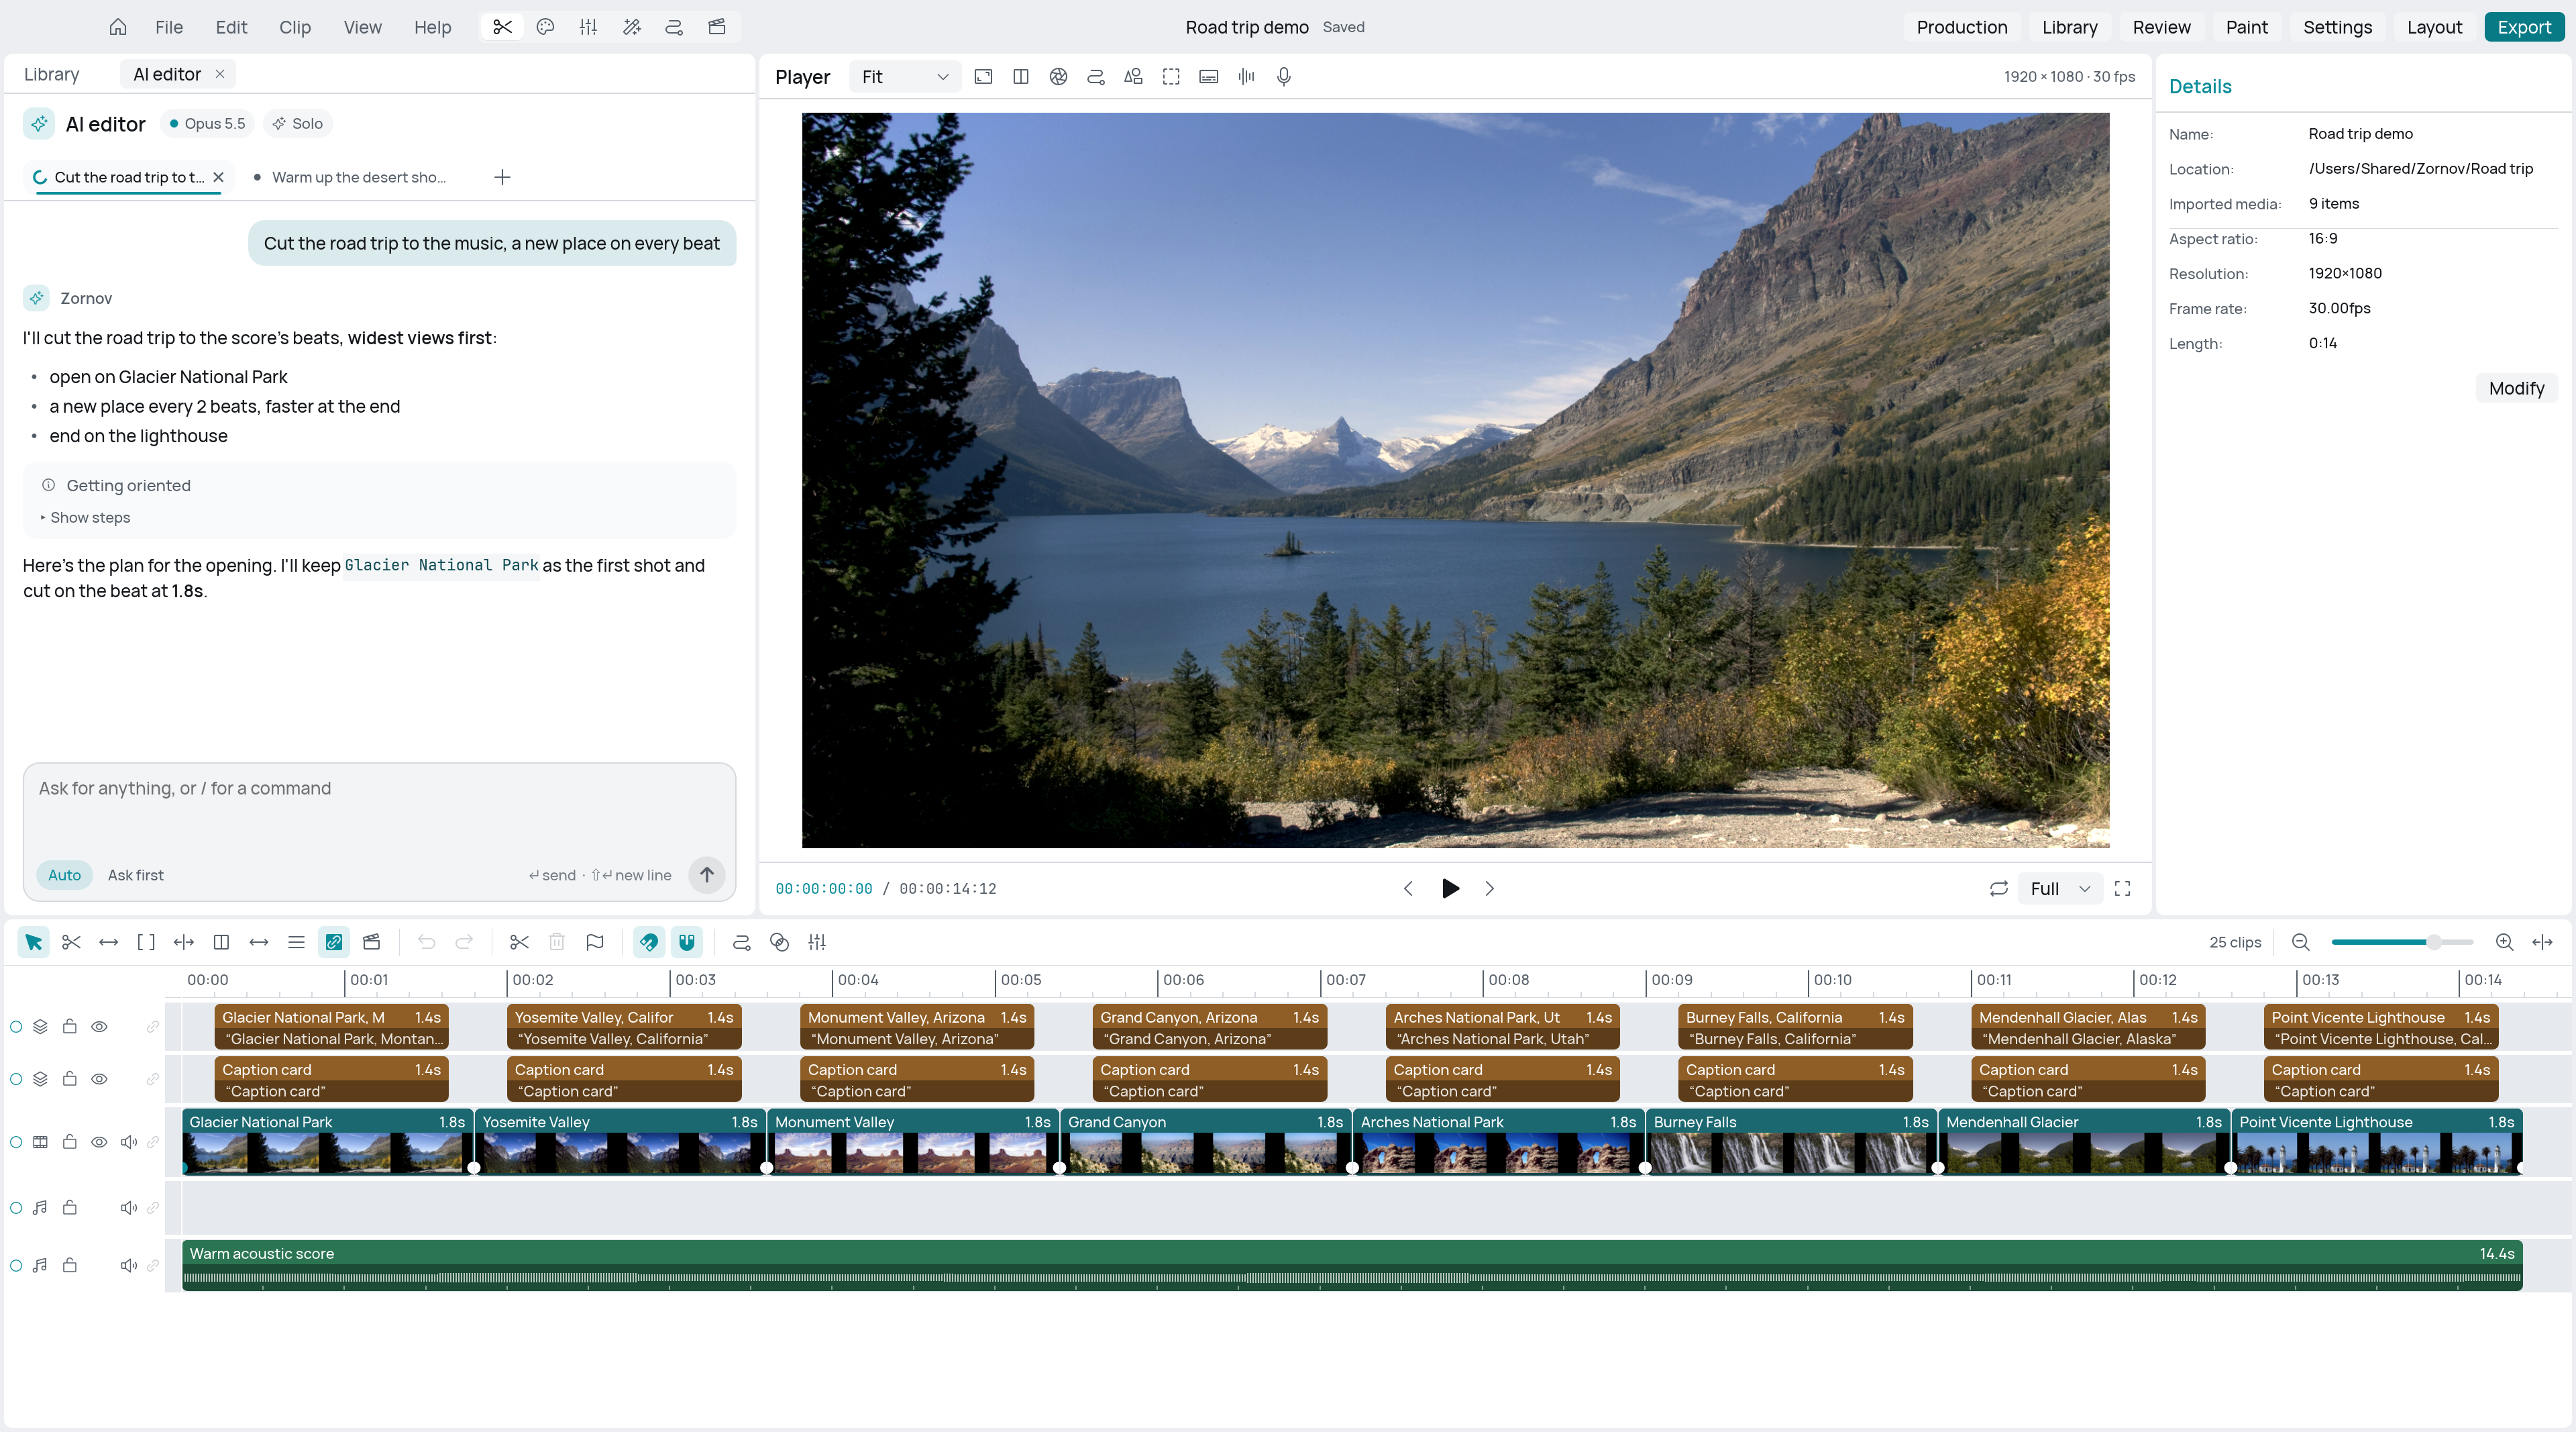
Task: Toggle loop playback in the player
Action: [x=1998, y=889]
